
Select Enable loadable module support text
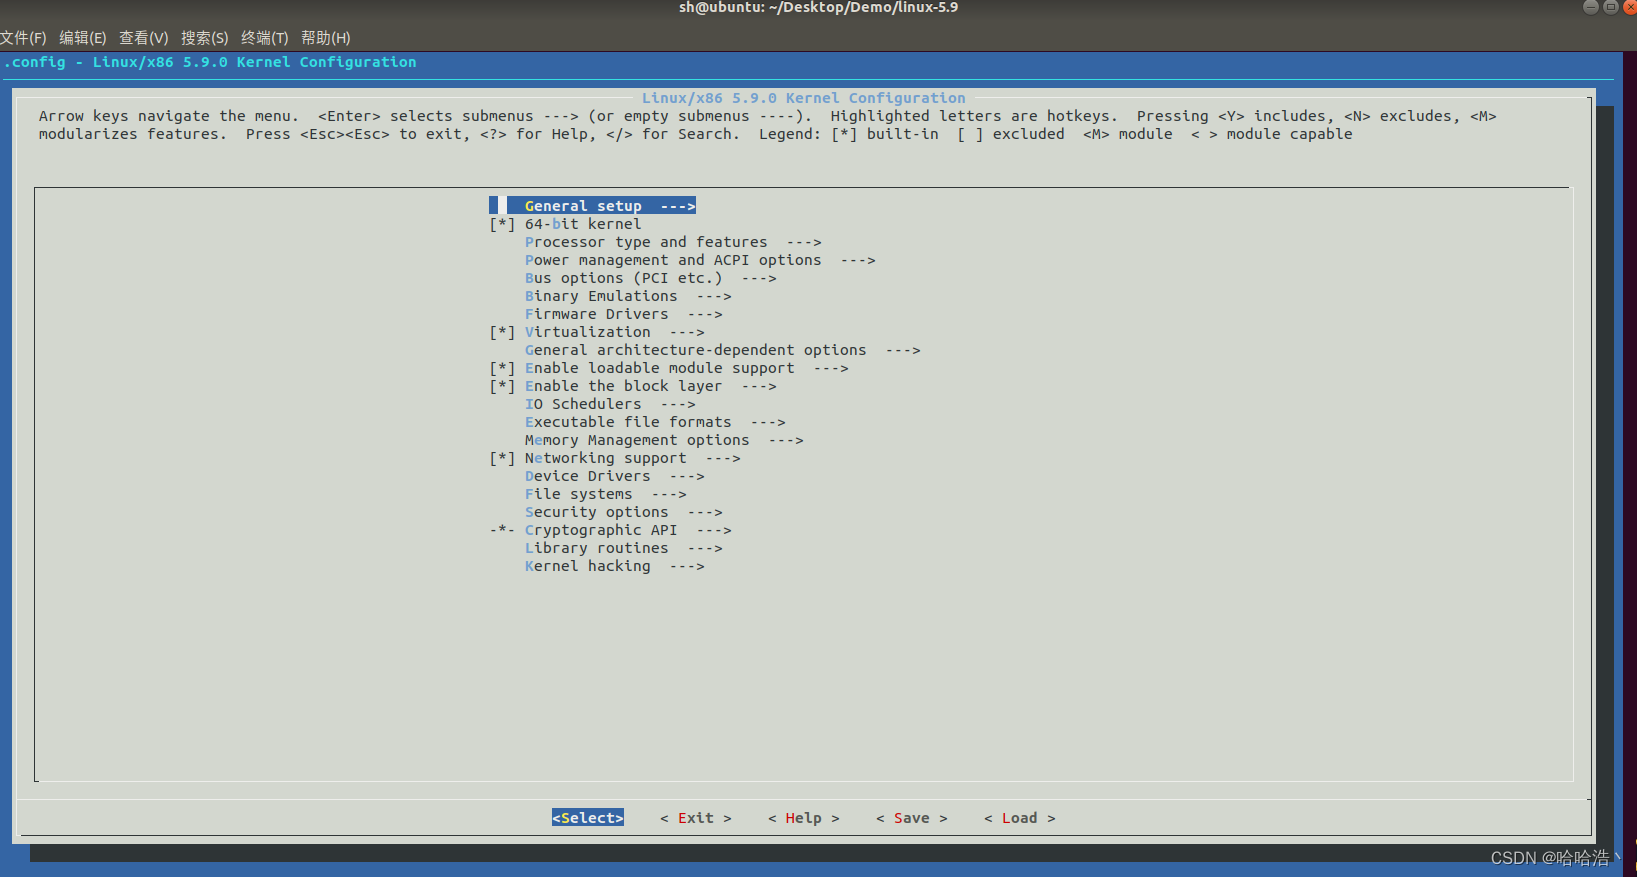click(x=660, y=368)
